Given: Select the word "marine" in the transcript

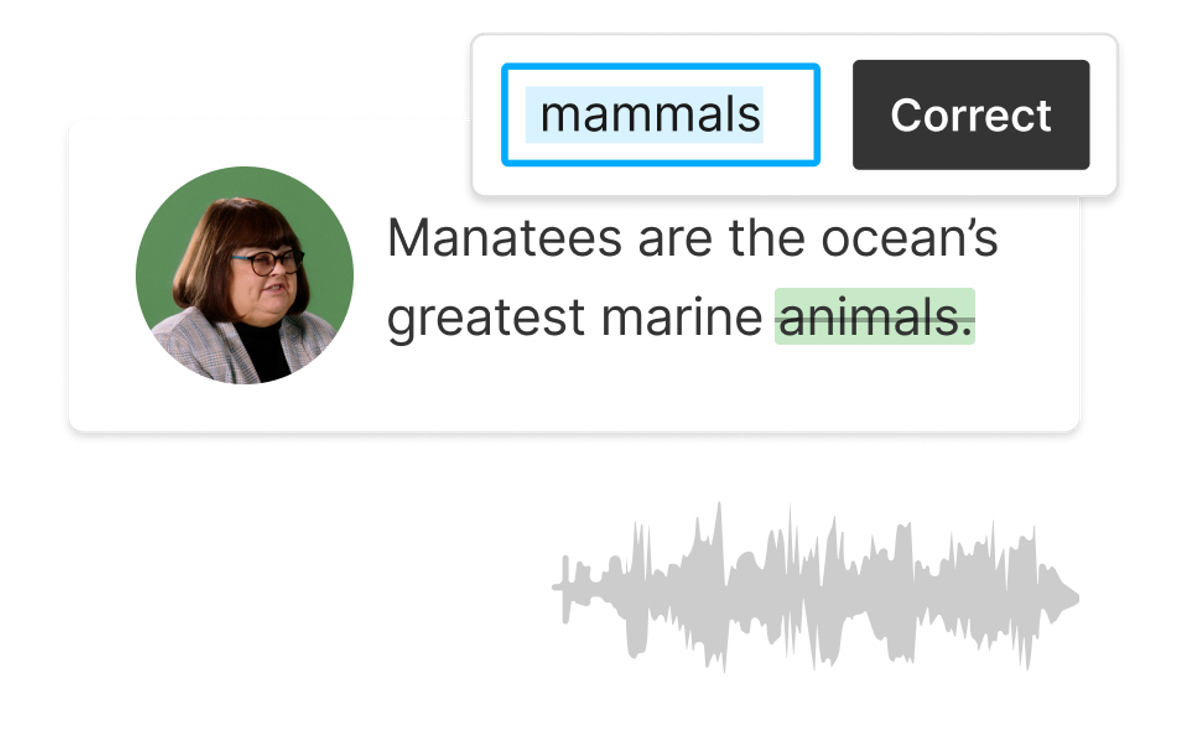Looking at the screenshot, I should [682, 317].
